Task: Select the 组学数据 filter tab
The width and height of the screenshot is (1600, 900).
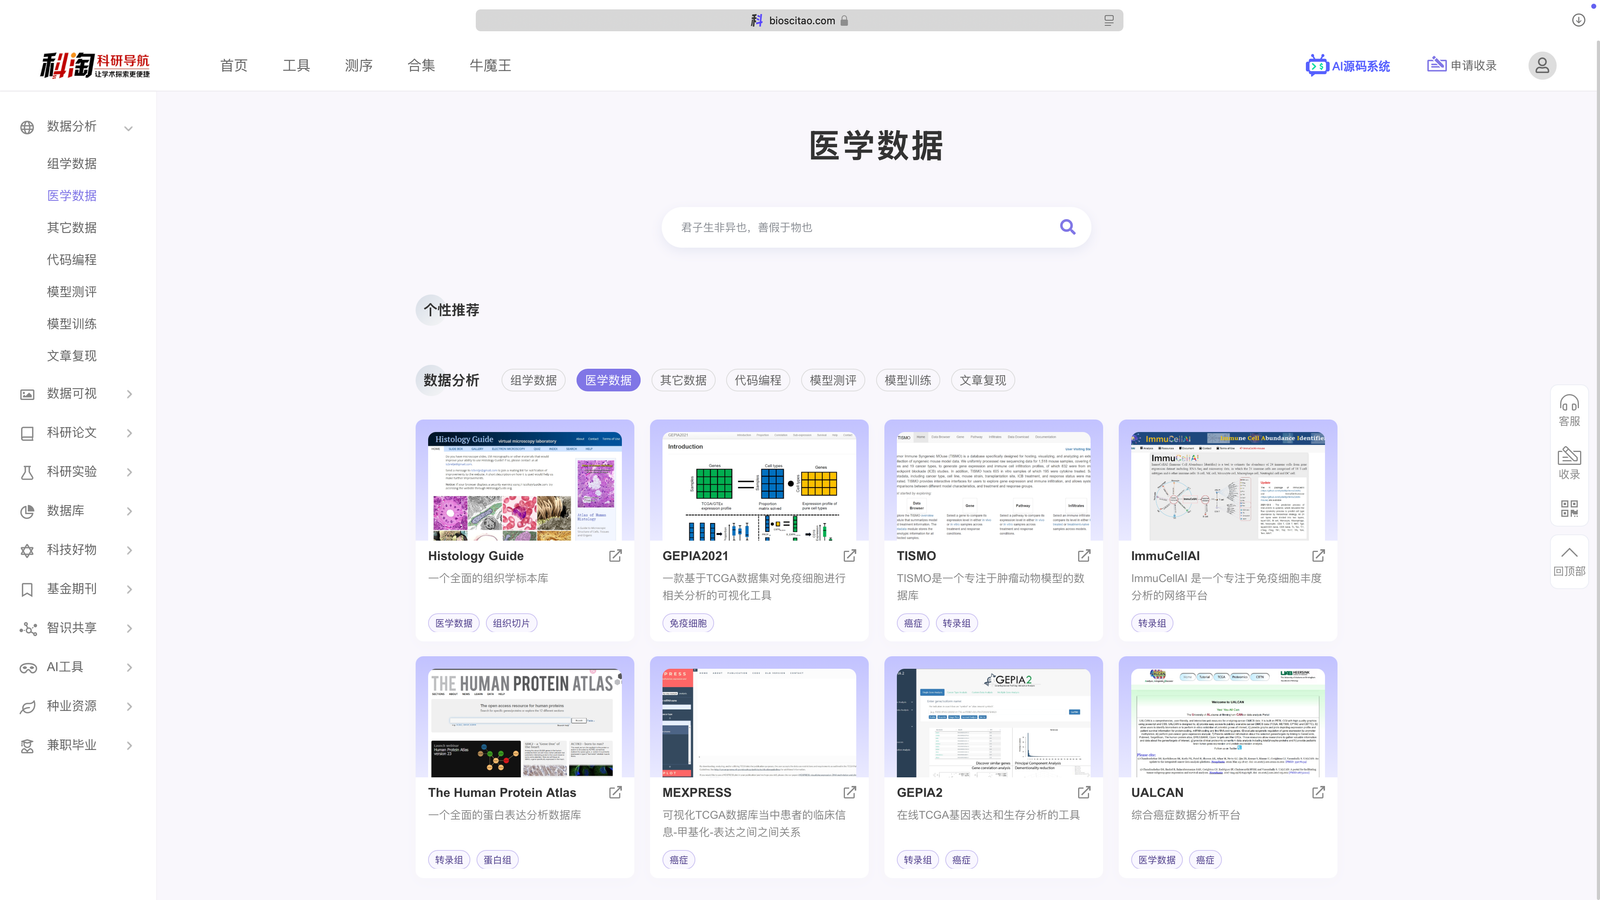Action: (x=533, y=381)
